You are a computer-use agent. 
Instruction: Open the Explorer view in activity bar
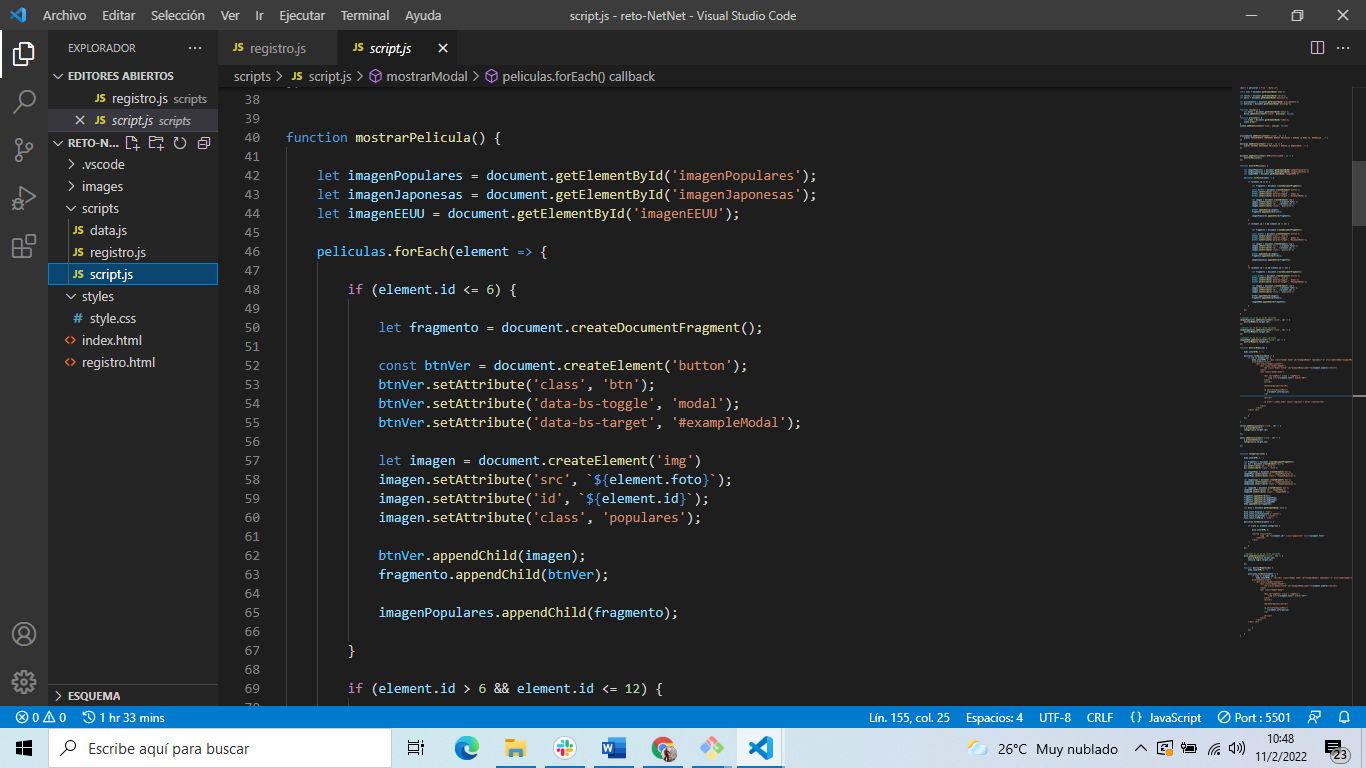click(24, 53)
